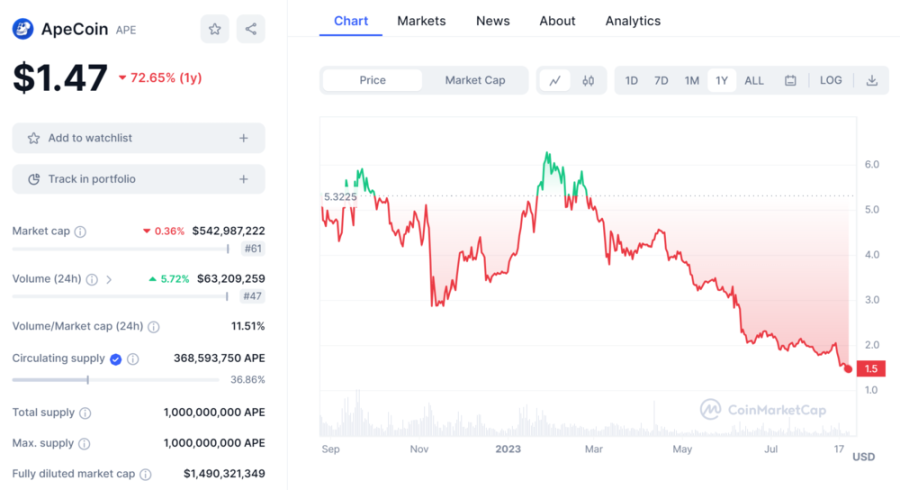Switch to line chart view
The image size is (900, 490).
[555, 80]
